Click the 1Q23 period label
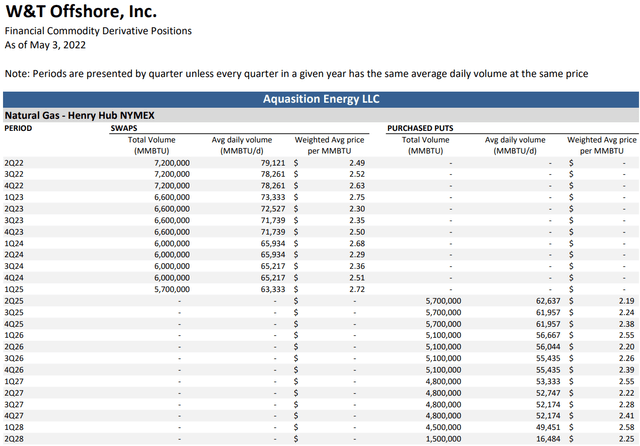Viewport: 640px width, 446px height. (x=14, y=197)
